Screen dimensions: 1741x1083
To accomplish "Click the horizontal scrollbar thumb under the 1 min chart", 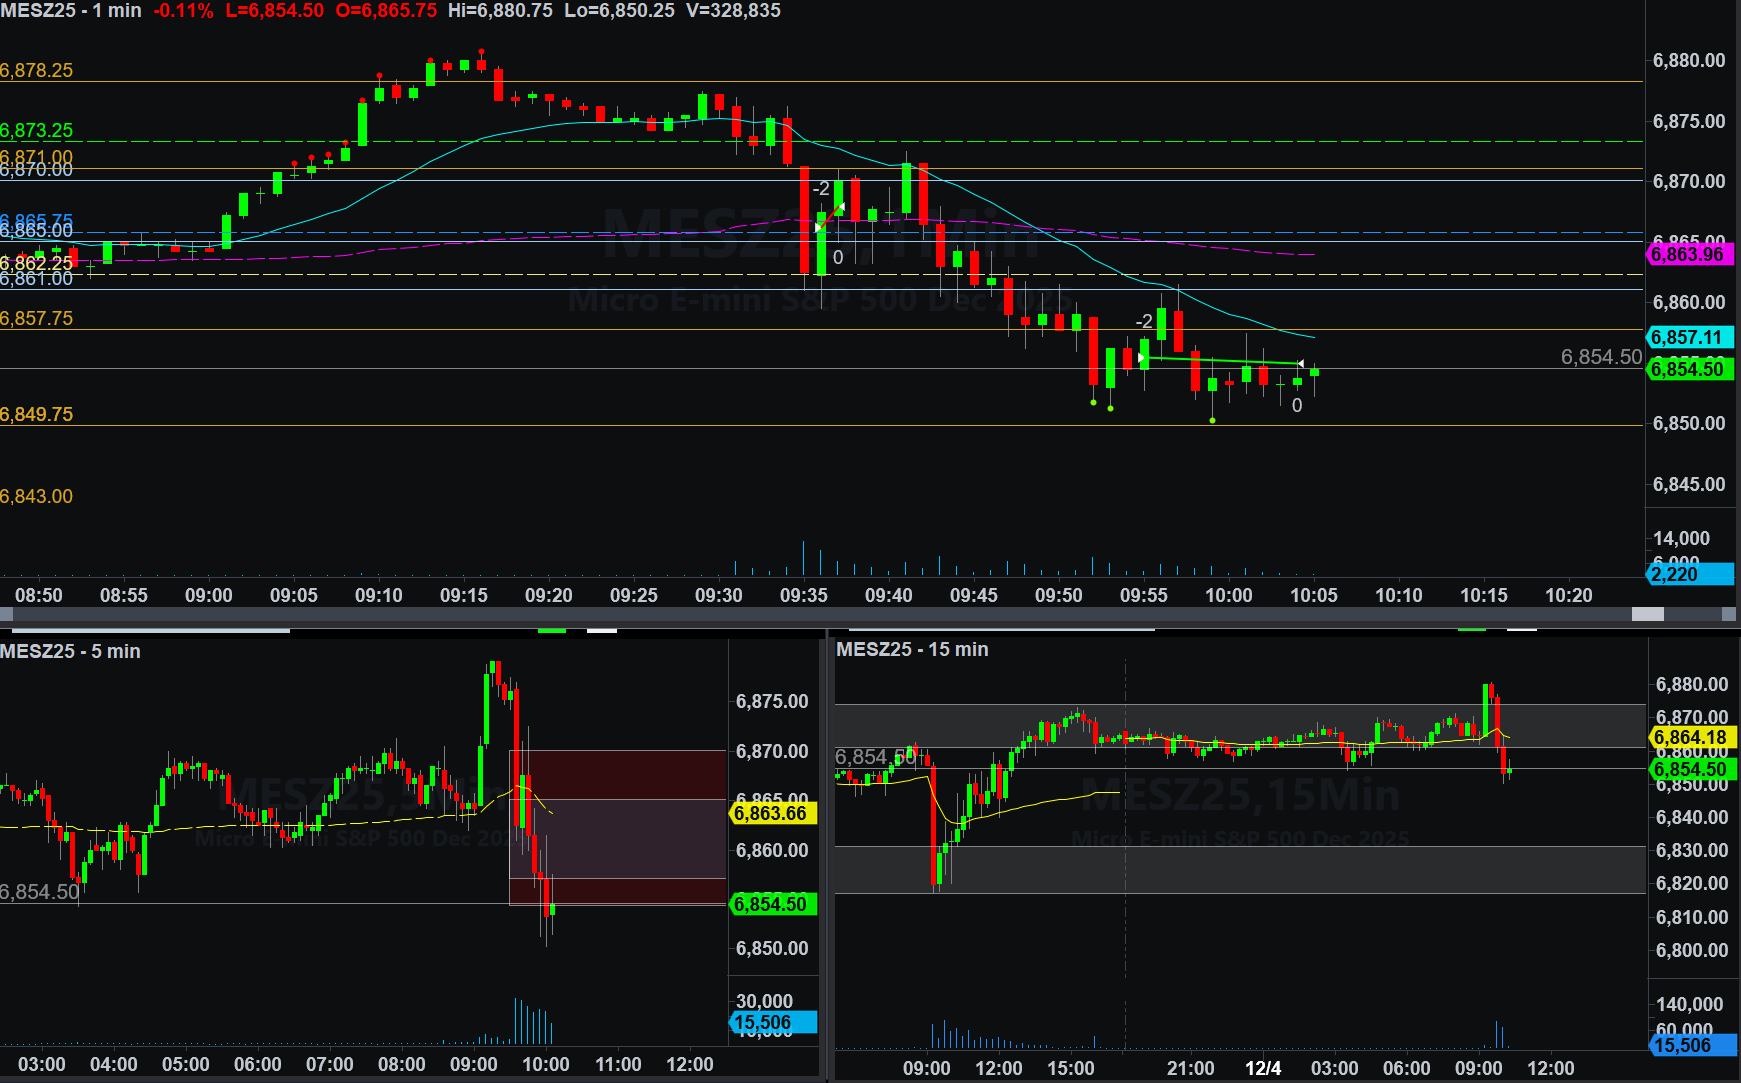I will 1647,614.
